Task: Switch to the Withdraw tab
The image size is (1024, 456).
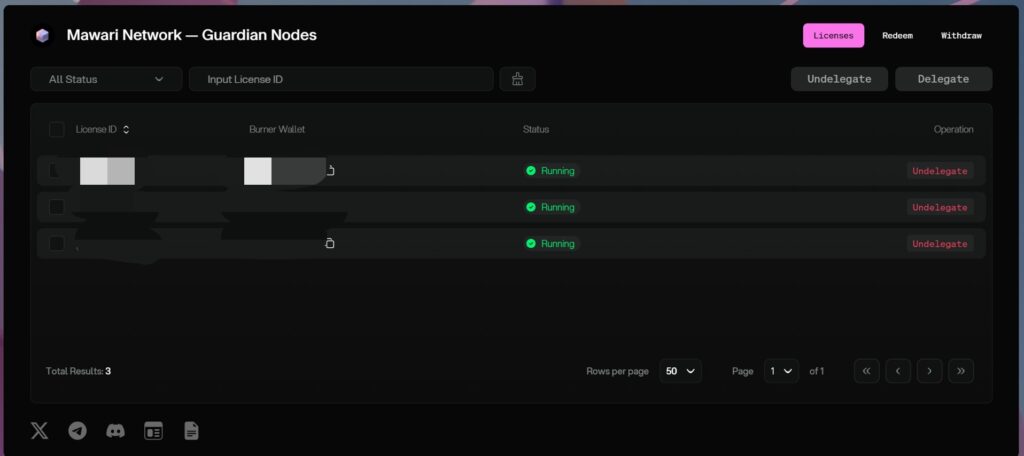Action: [x=960, y=36]
